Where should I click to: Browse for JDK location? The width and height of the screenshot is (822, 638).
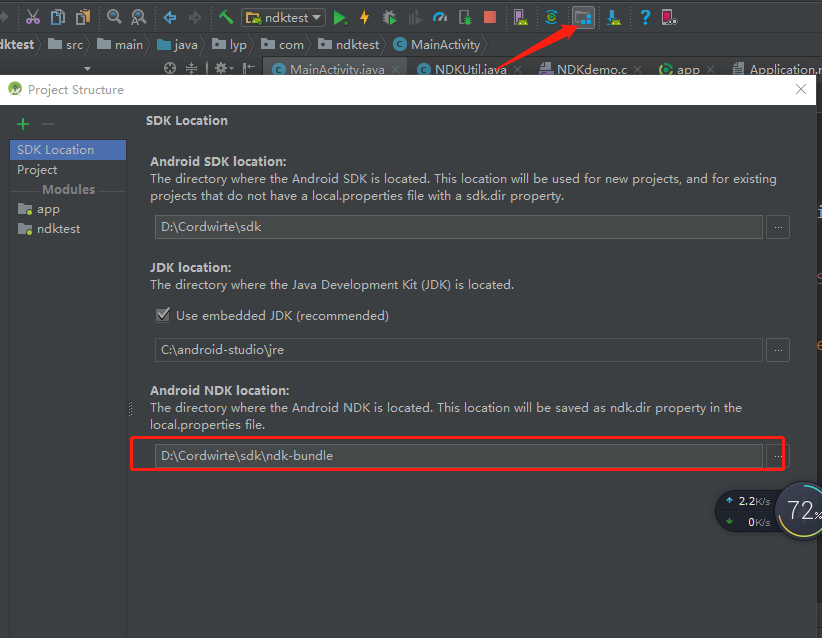point(778,350)
